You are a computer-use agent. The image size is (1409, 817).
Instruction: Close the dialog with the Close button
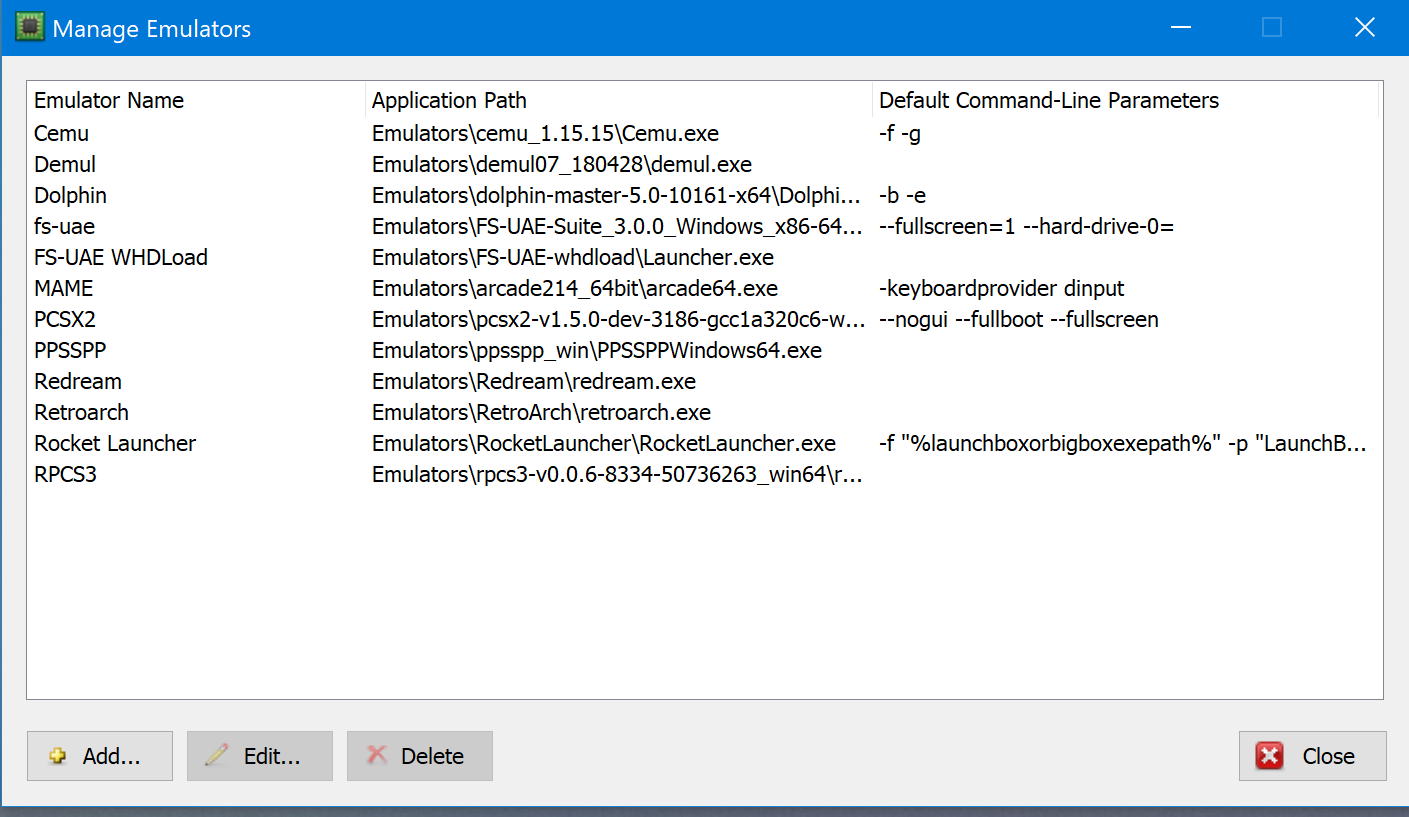pos(1313,756)
